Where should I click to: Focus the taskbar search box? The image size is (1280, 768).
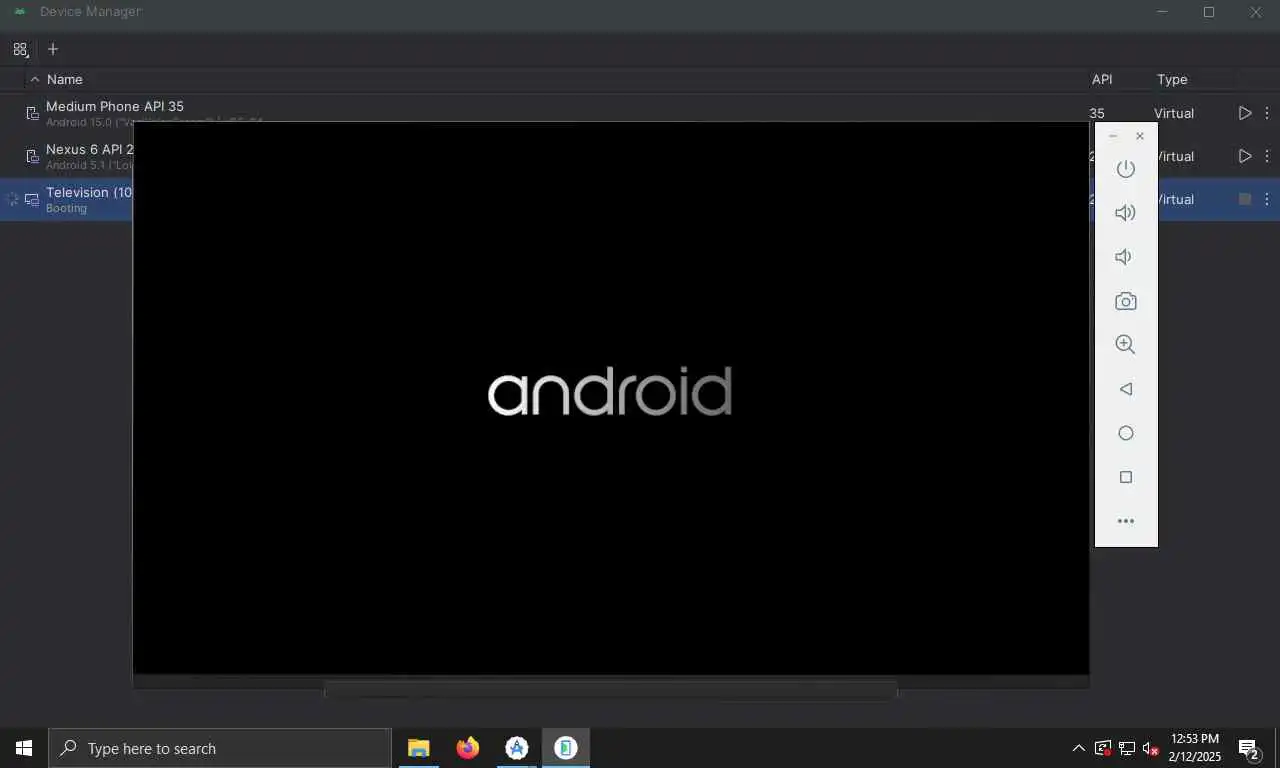pyautogui.click(x=220, y=748)
